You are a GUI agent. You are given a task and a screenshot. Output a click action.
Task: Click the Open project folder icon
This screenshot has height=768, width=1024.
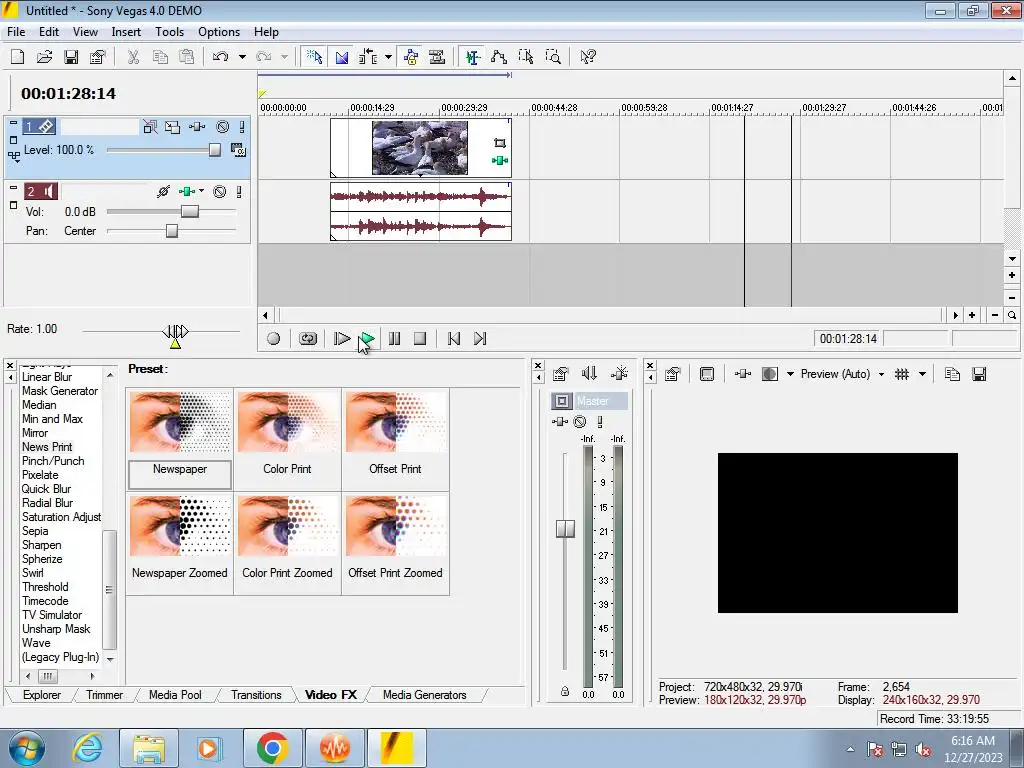pyautogui.click(x=44, y=57)
